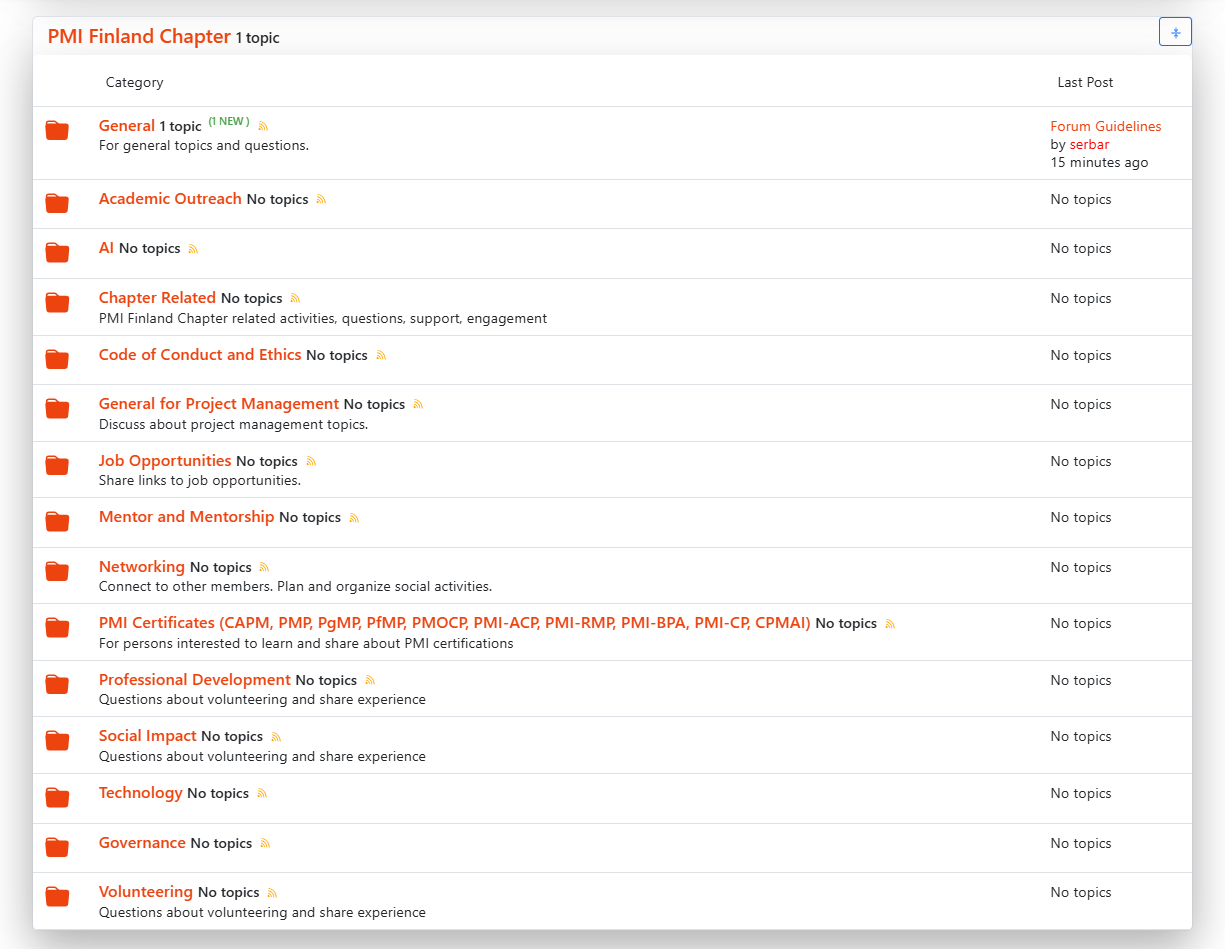Open the Social Impact category
The height and width of the screenshot is (949, 1225).
[148, 736]
